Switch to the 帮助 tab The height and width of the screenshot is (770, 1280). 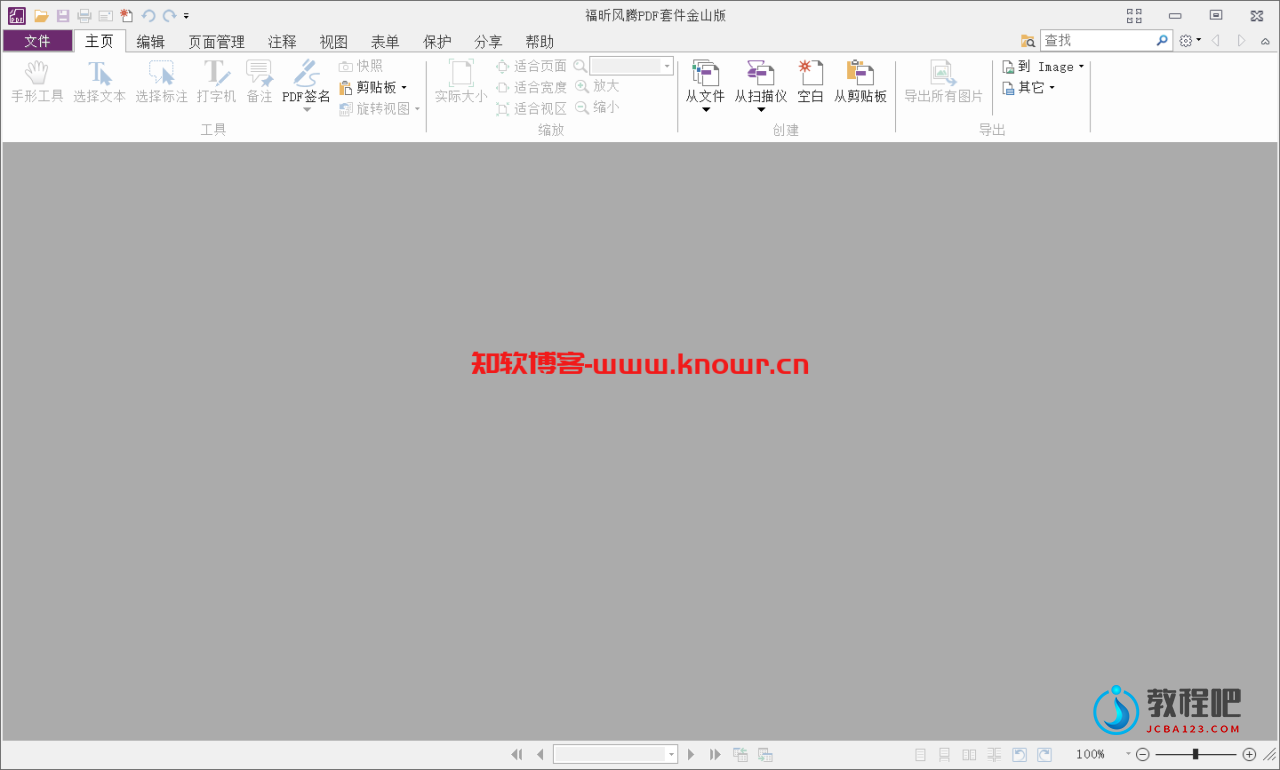point(539,41)
